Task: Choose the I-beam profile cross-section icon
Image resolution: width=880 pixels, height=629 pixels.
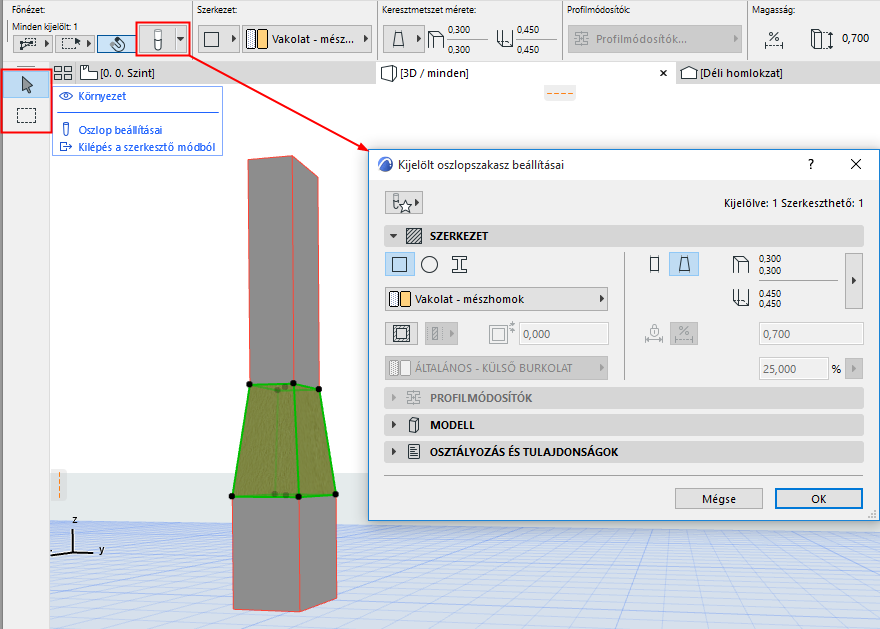Action: (x=460, y=265)
